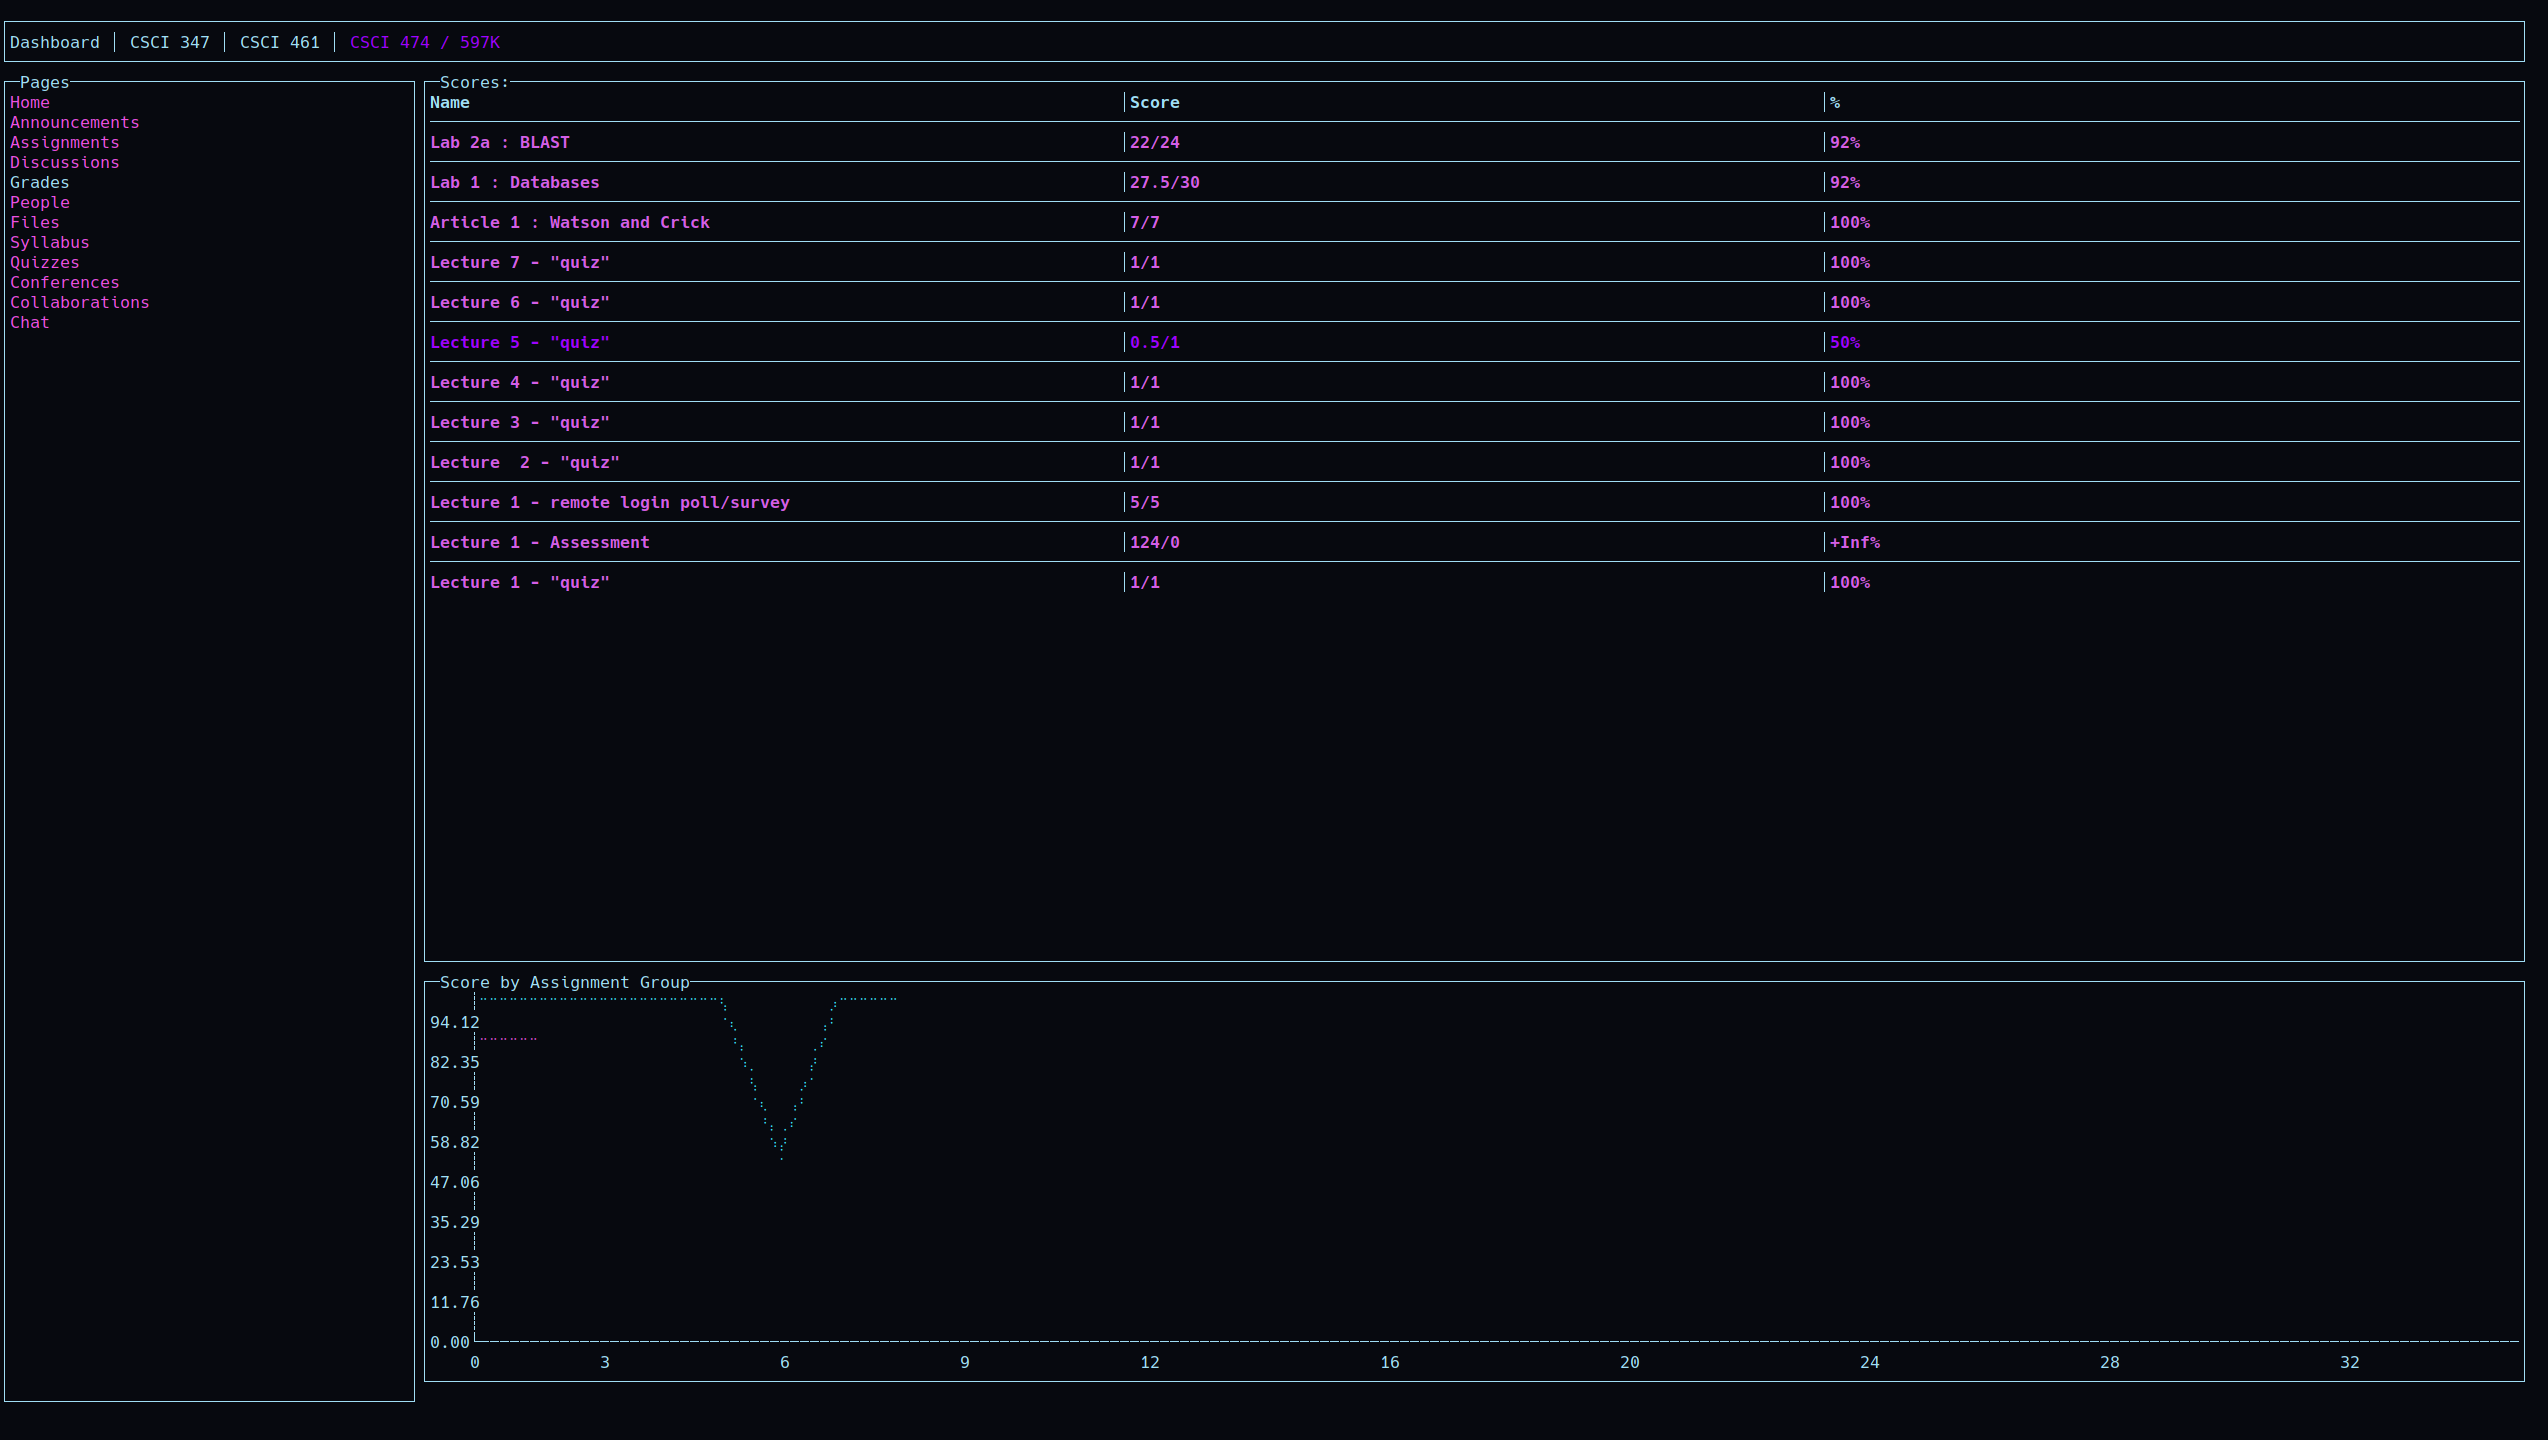Select Lab 2a : BLAST row
Image resolution: width=2548 pixels, height=1440 pixels.
coord(500,142)
